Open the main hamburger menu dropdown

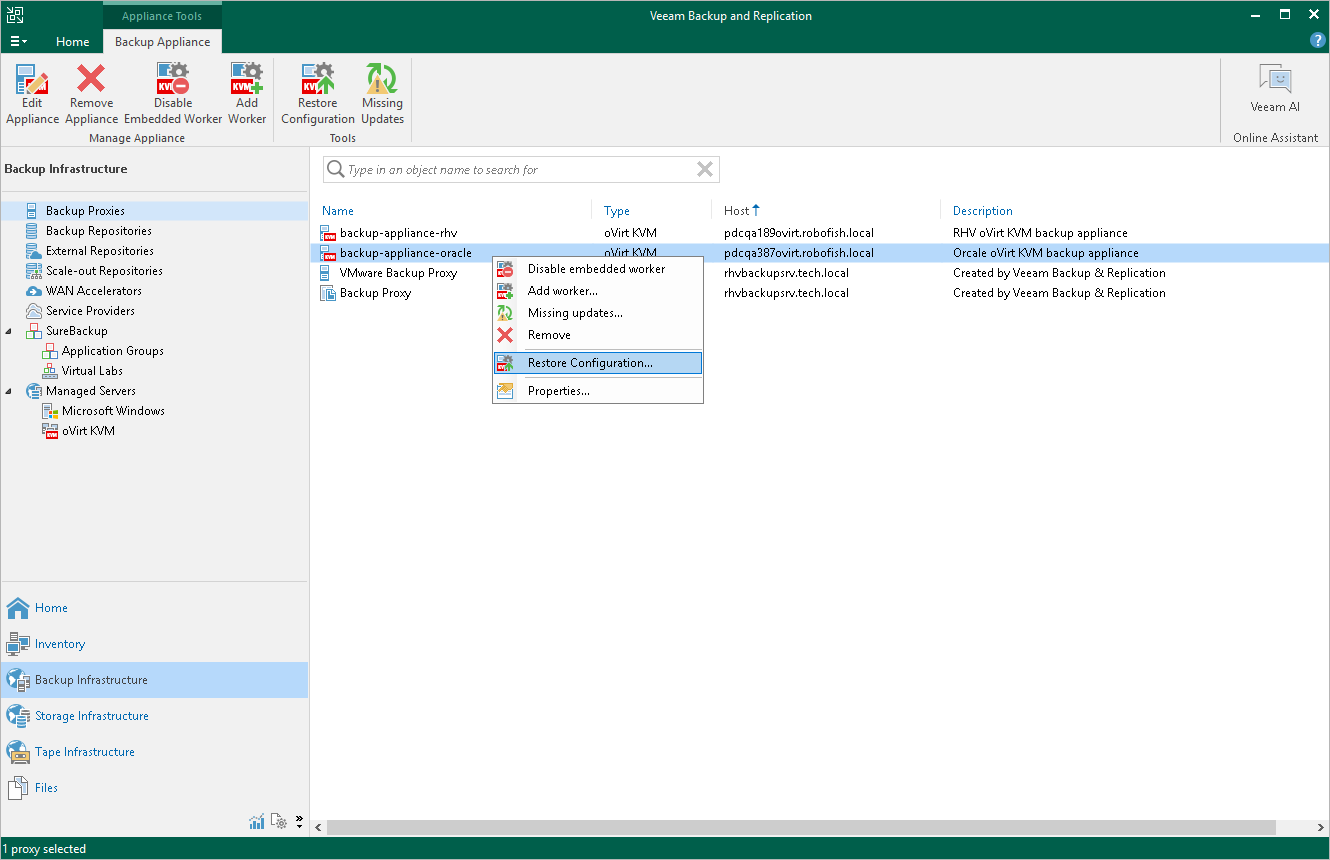pyautogui.click(x=18, y=42)
